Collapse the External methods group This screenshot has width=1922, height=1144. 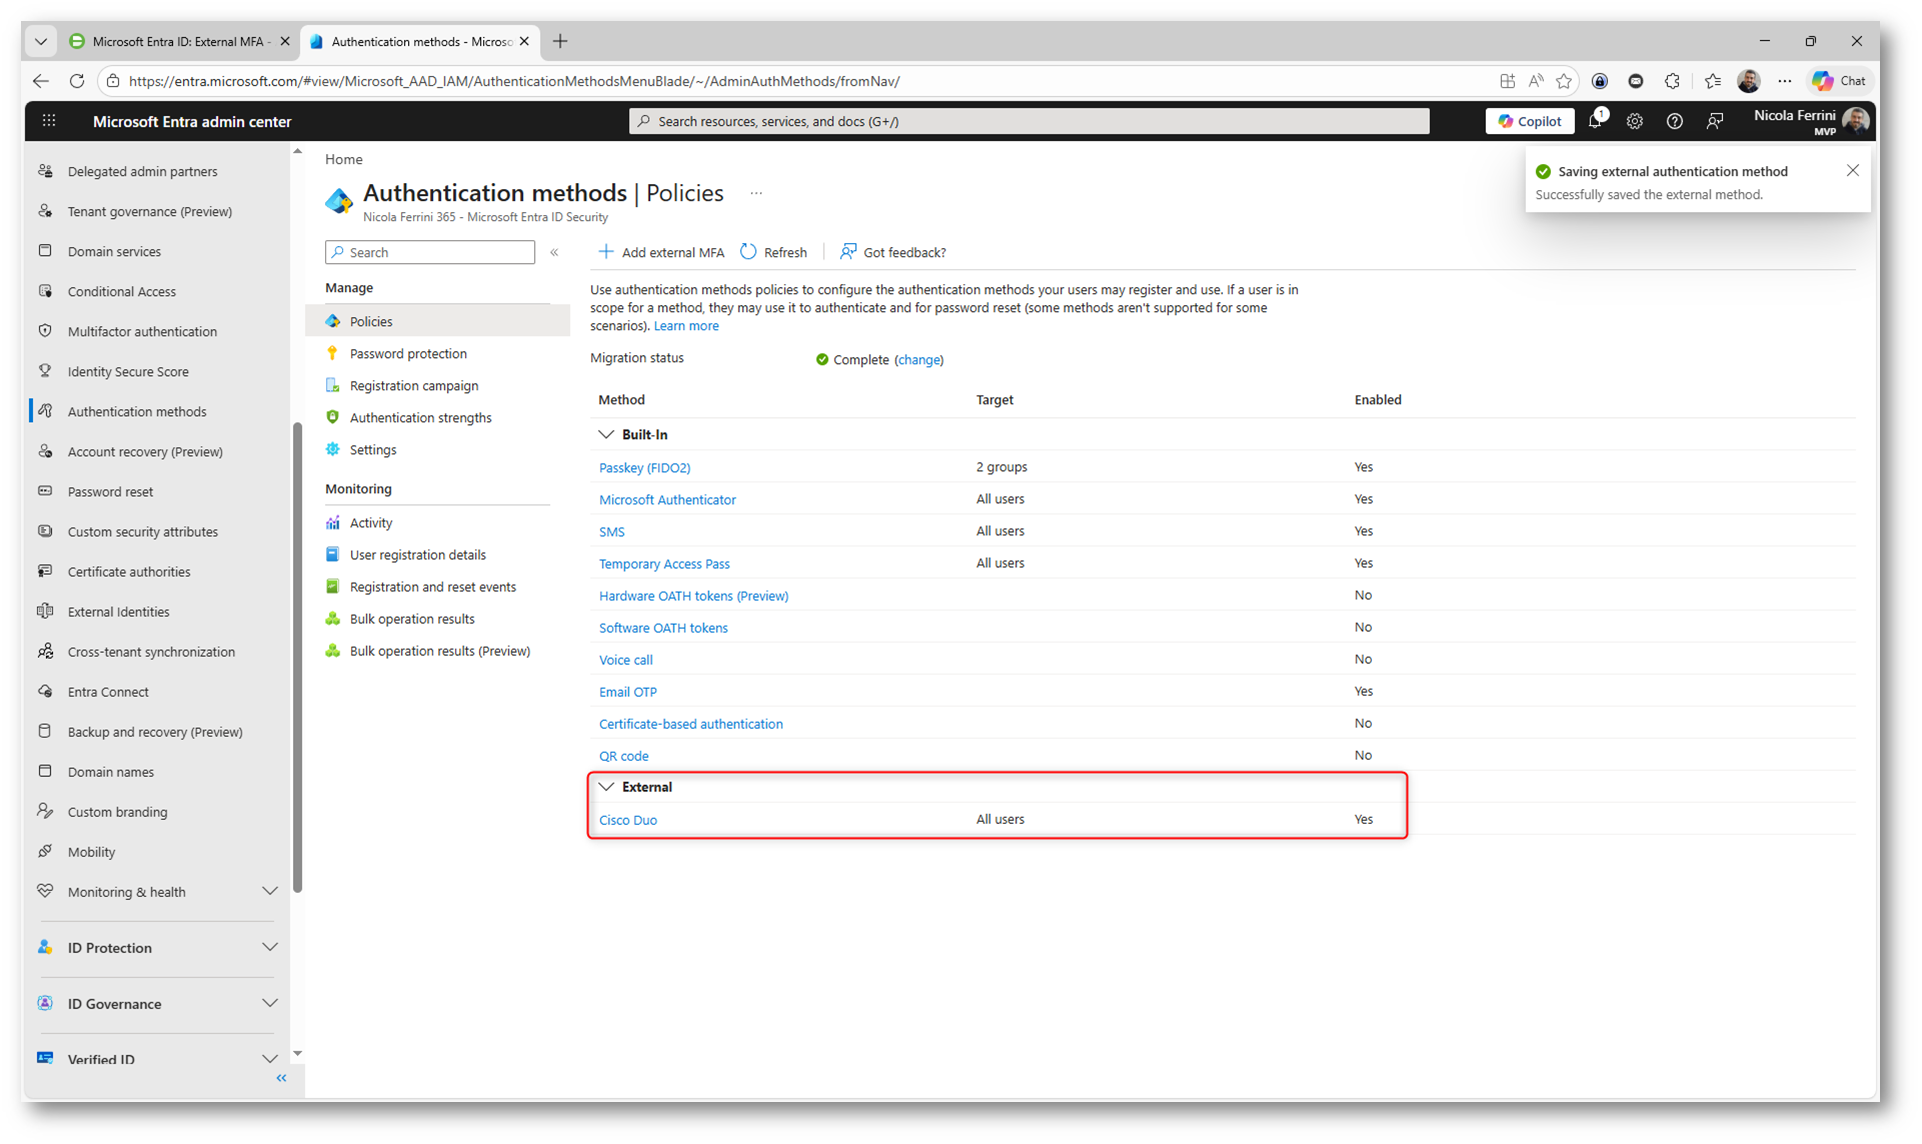606,787
